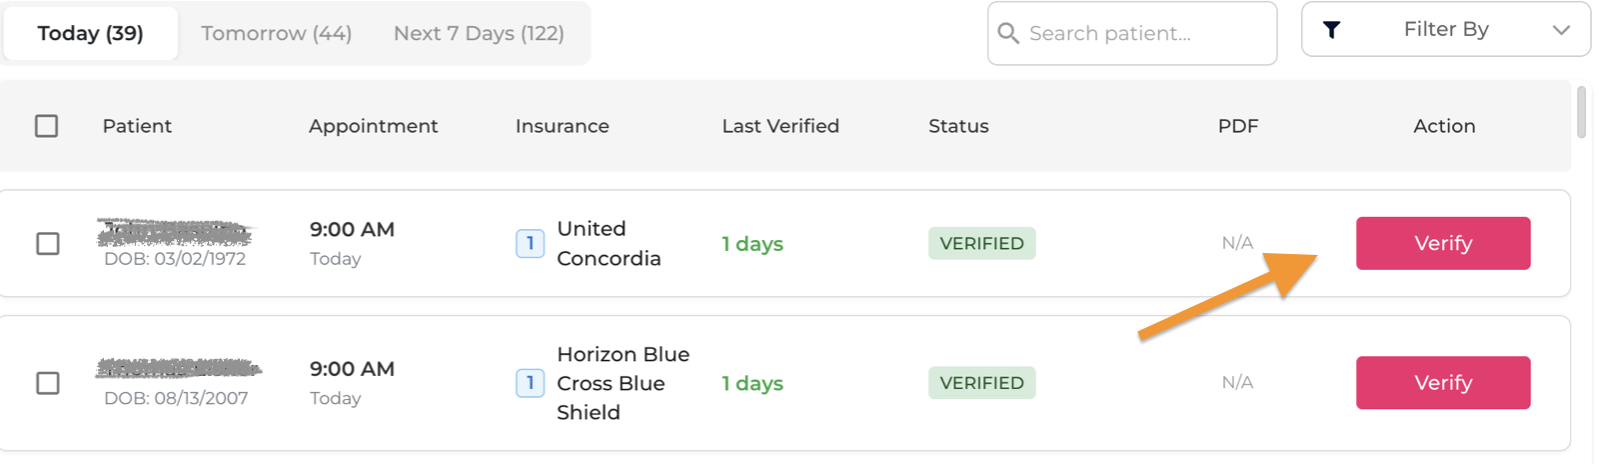Toggle the select-all checkbox in header
Screen dimensions: 1604x464
point(47,126)
